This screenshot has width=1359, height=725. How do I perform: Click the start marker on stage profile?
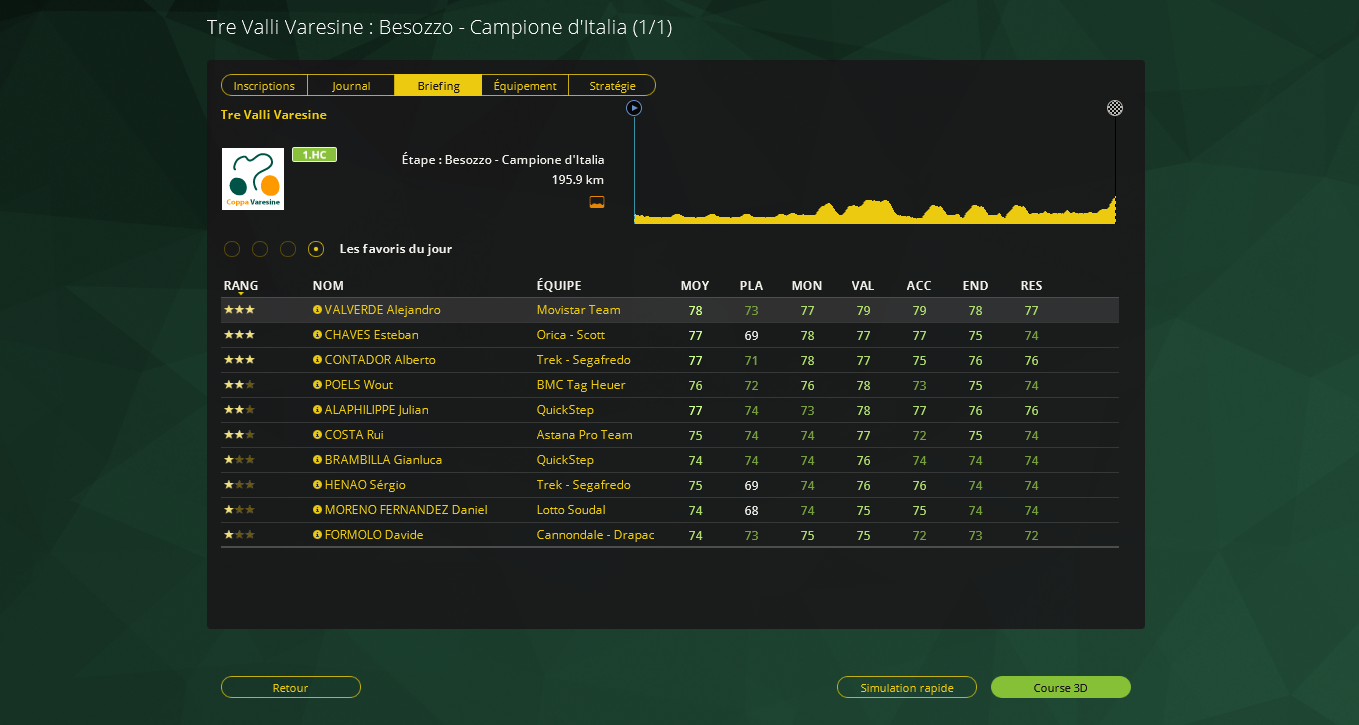[x=633, y=108]
